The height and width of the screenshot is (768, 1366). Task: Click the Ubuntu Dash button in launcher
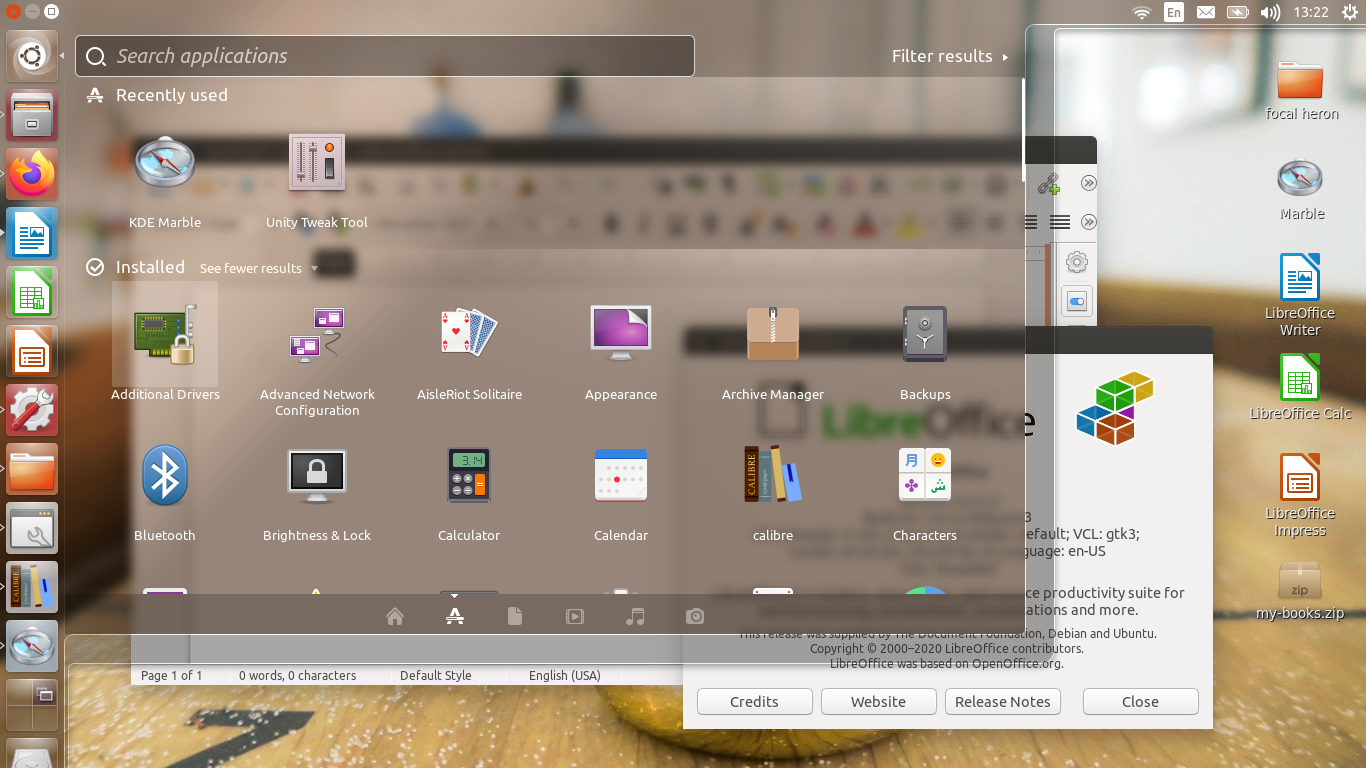pyautogui.click(x=33, y=55)
